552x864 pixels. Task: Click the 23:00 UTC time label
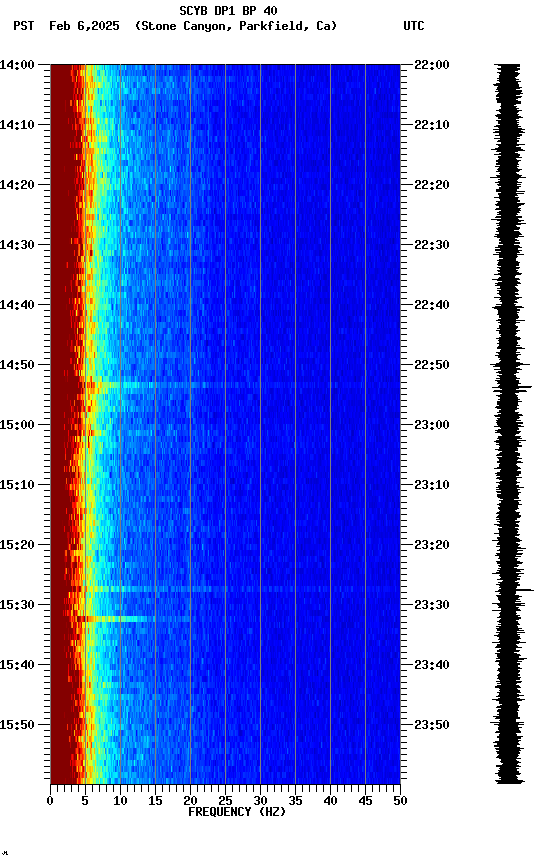(x=432, y=425)
